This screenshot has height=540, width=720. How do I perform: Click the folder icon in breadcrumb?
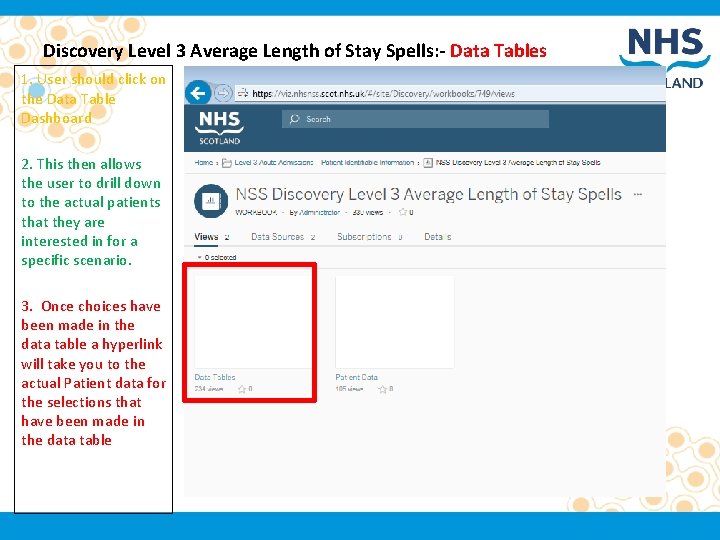point(226,163)
